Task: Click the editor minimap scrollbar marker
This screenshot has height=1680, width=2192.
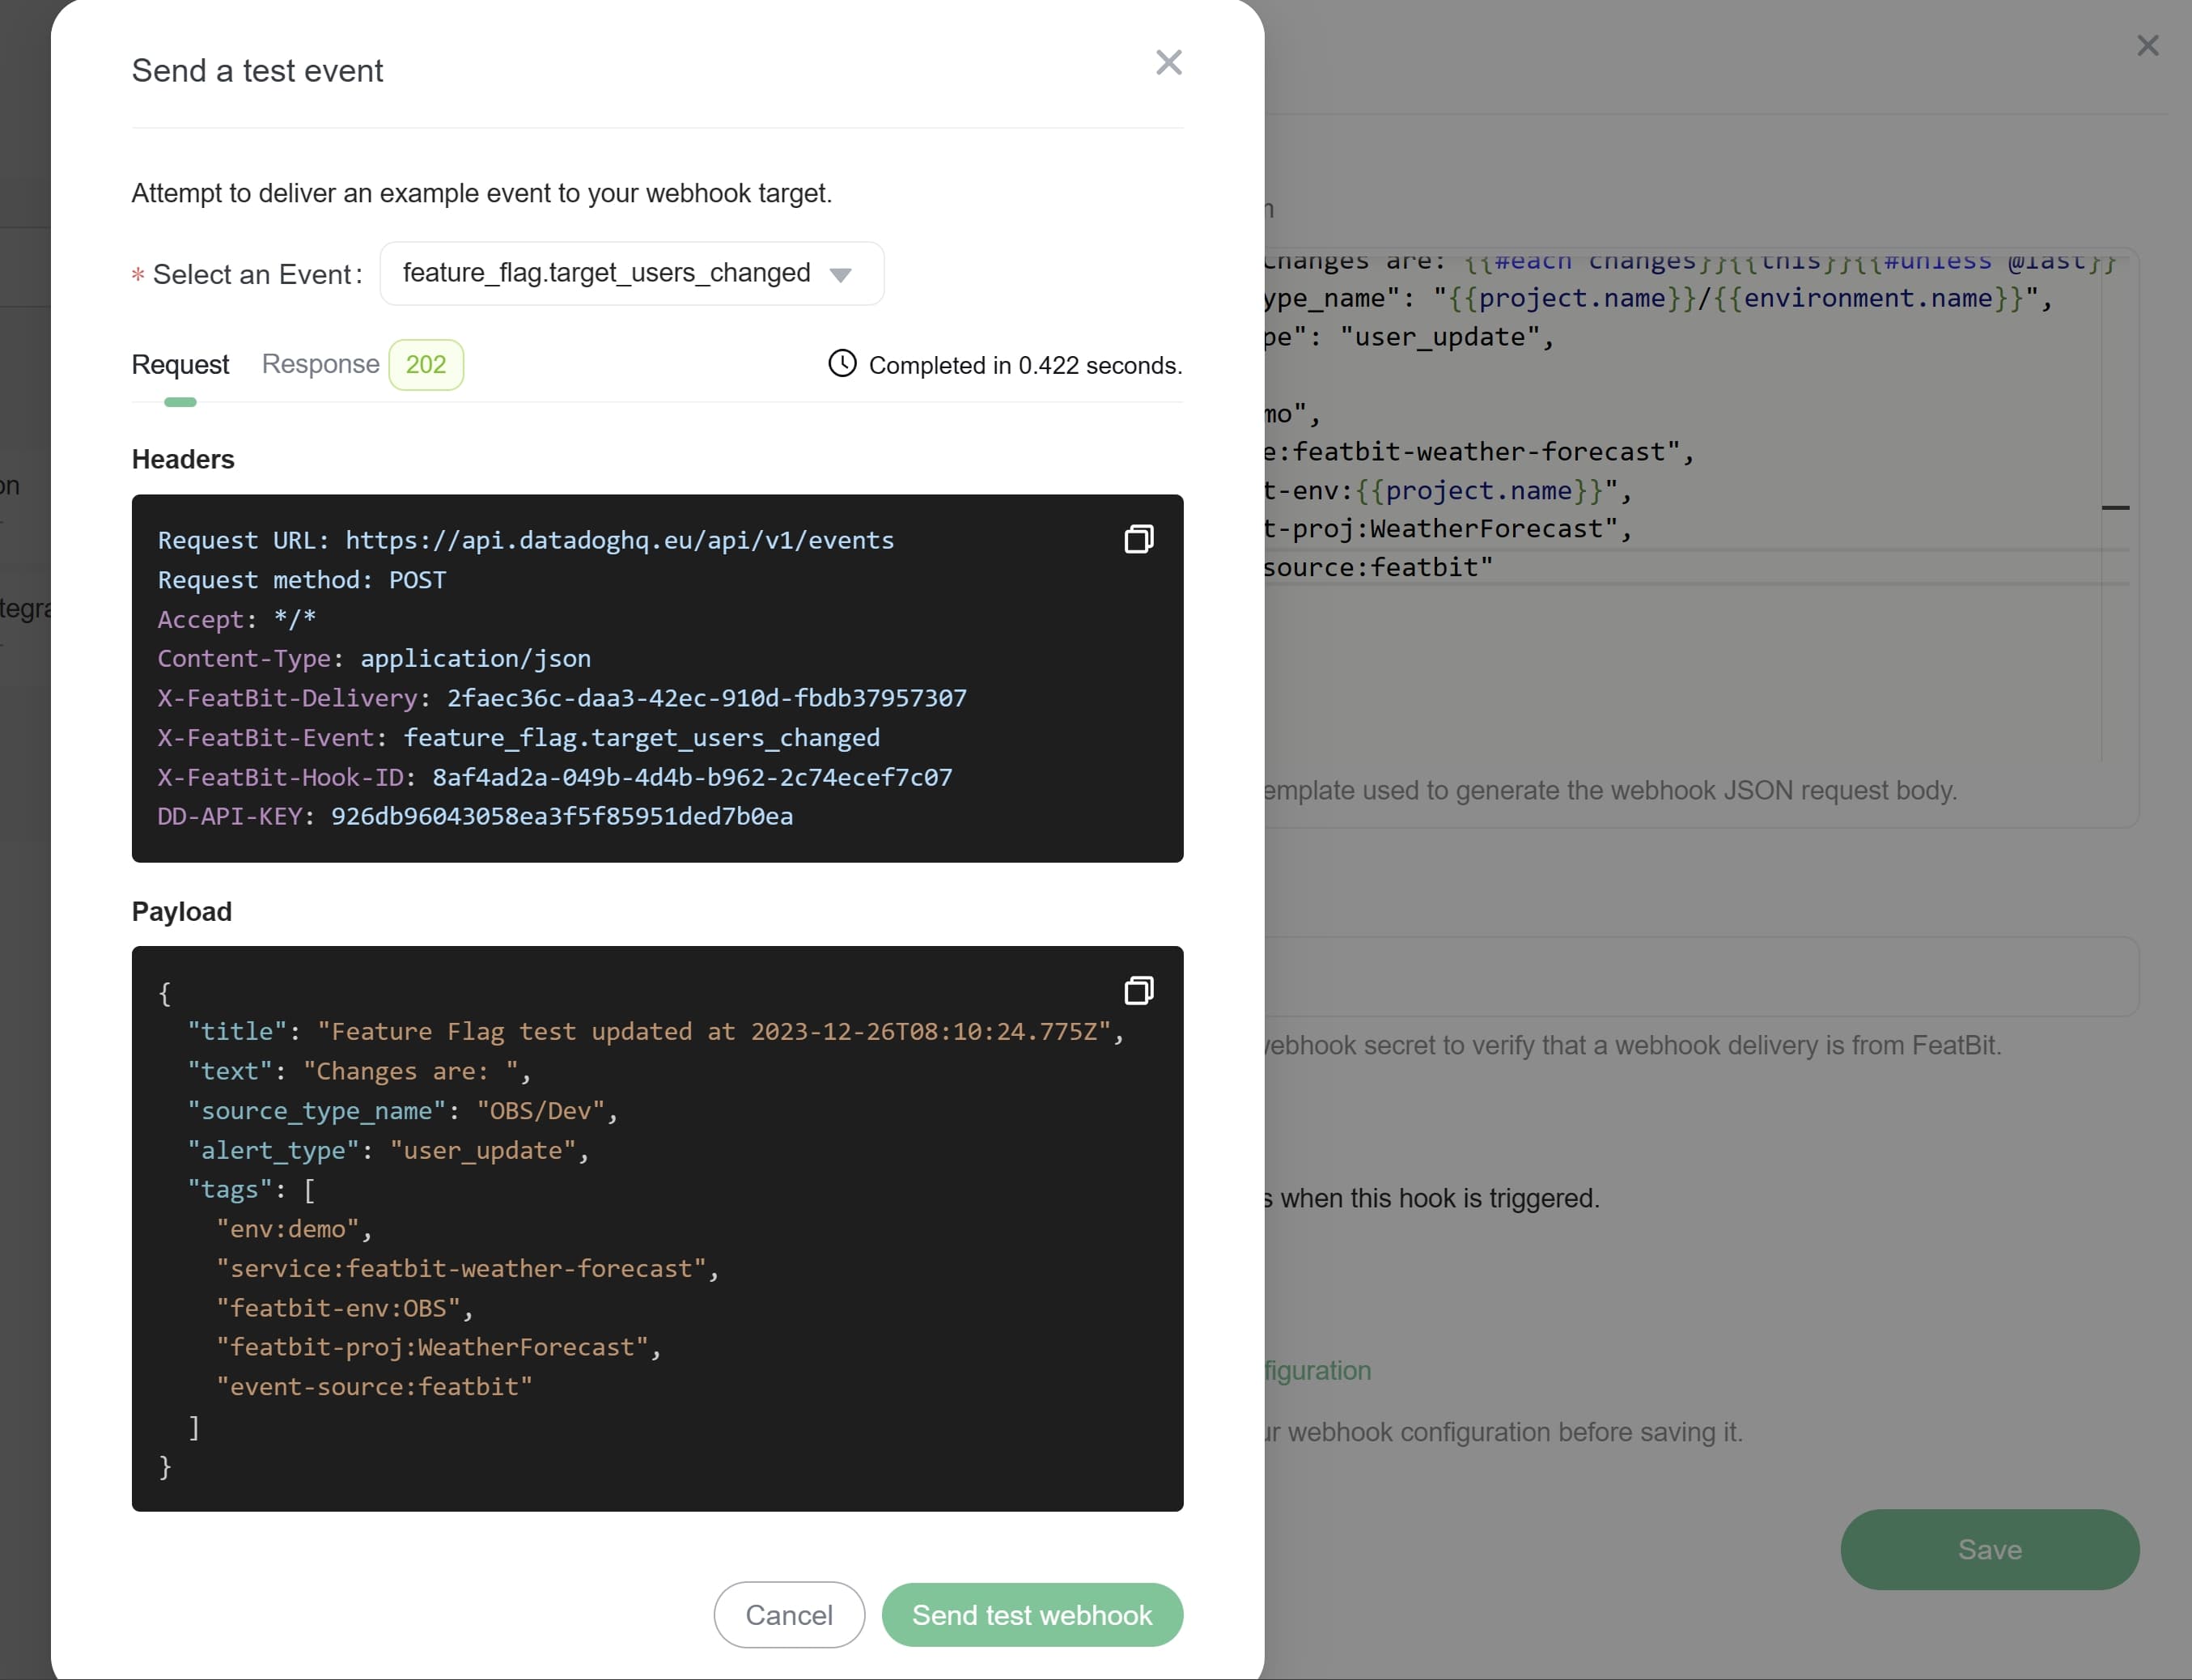Action: coord(2114,508)
